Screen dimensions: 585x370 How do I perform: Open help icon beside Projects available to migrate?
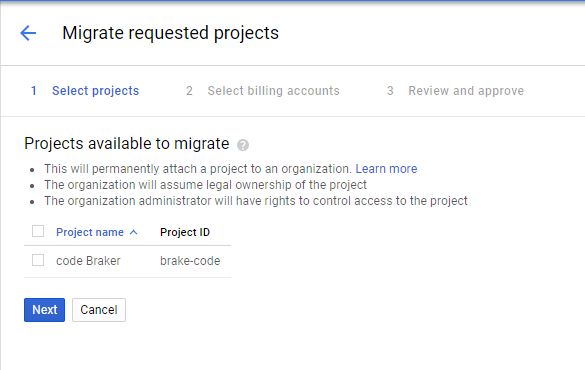[243, 145]
